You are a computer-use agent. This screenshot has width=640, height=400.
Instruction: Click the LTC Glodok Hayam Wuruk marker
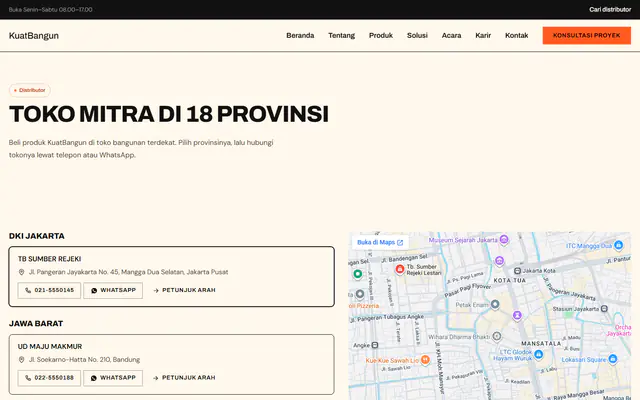pyautogui.click(x=538, y=354)
